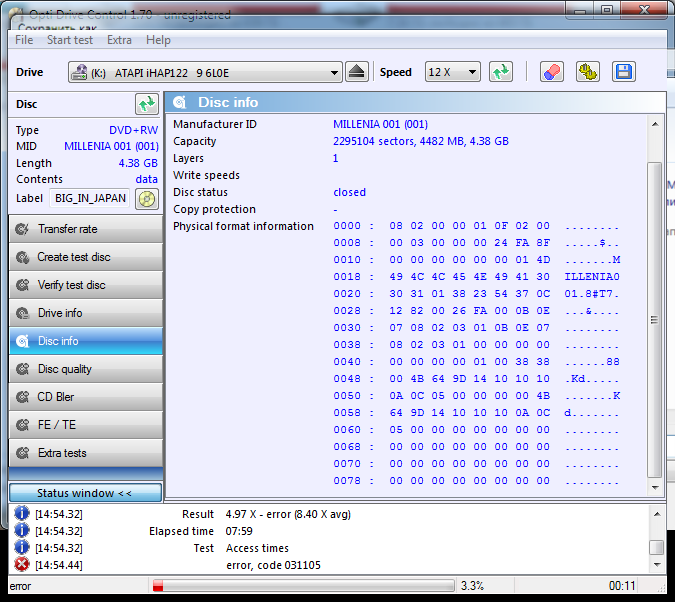Viewport: 675px width, 602px height.
Task: Open the Drive selection dropdown
Action: click(205, 73)
